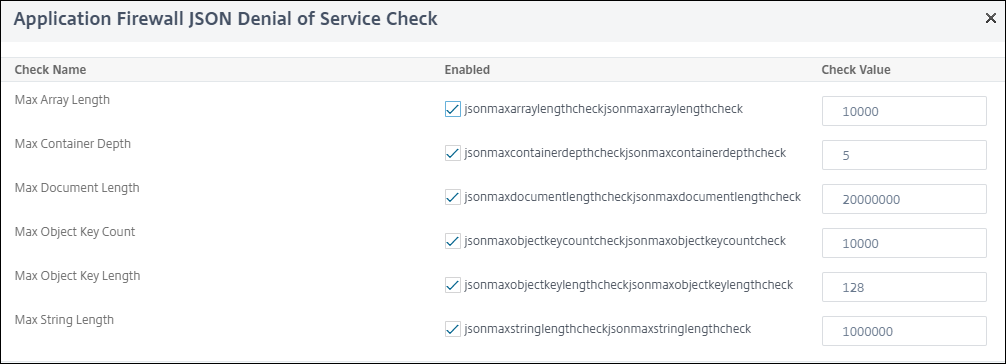This screenshot has height=364, width=1006.
Task: Click the Max String Length row label
Action: tap(64, 319)
